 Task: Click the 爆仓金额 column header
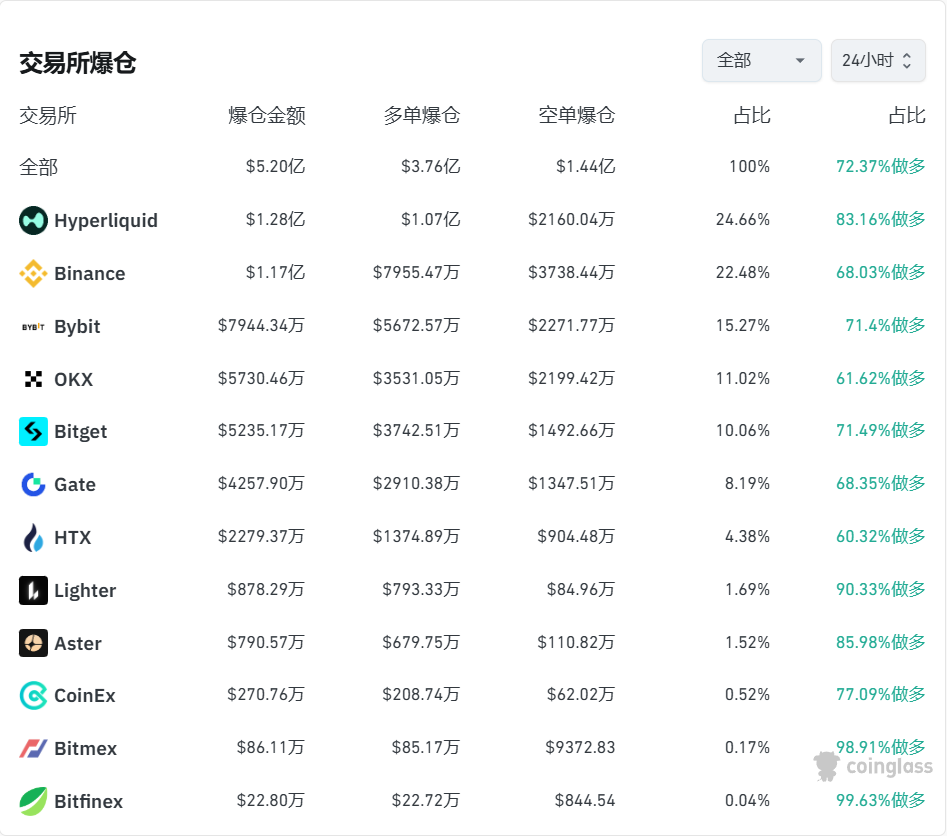coord(267,116)
